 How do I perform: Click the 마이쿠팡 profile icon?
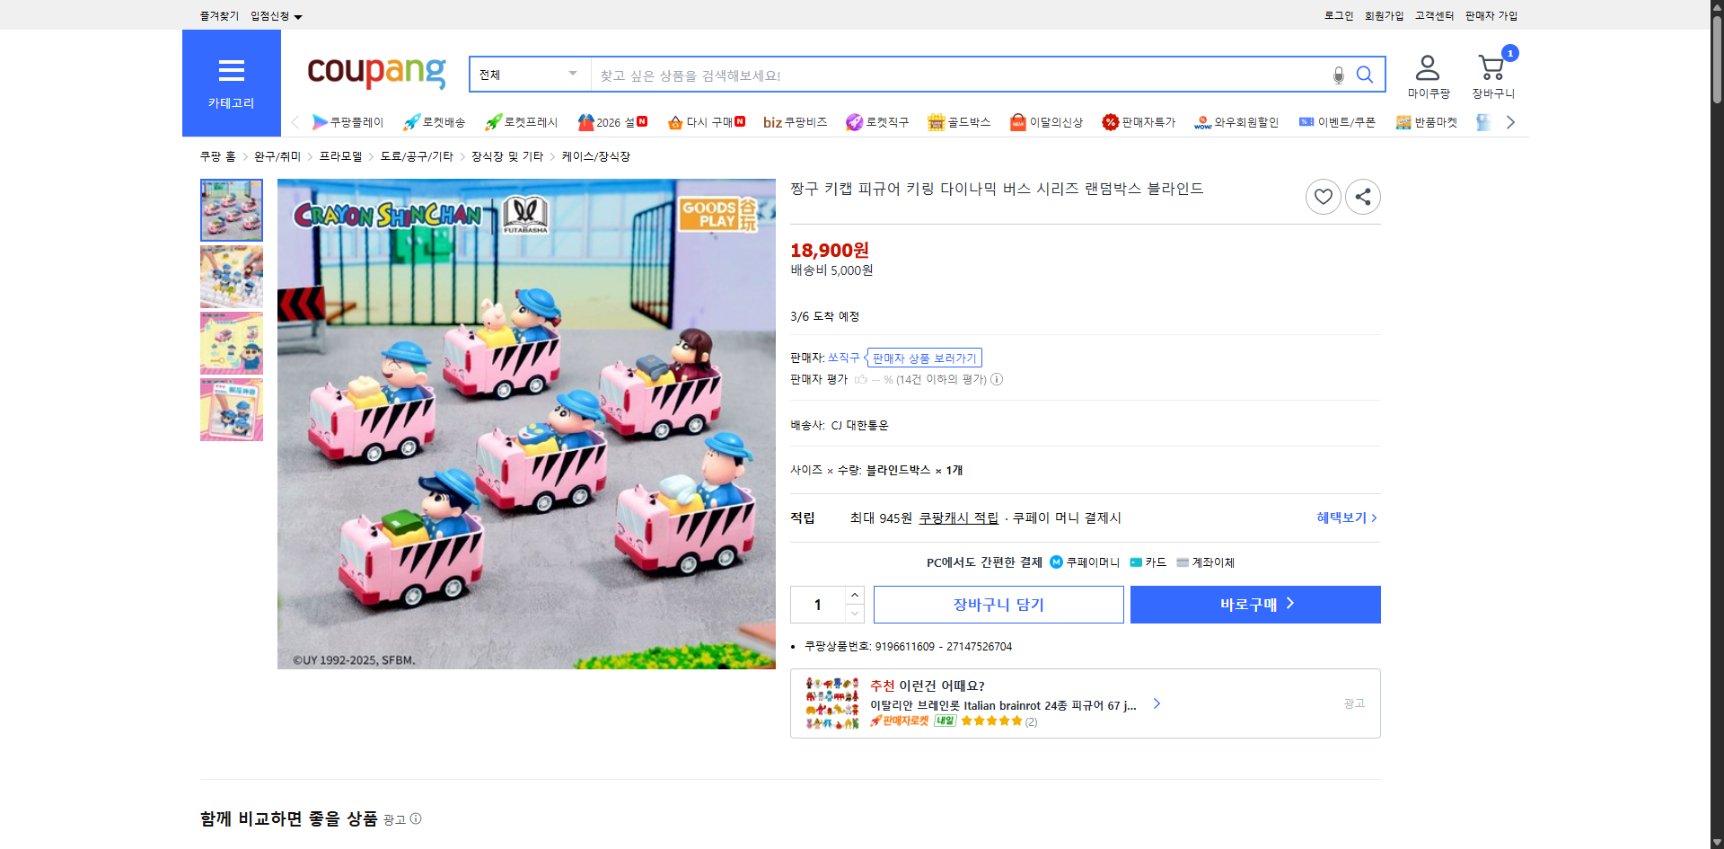pos(1428,68)
